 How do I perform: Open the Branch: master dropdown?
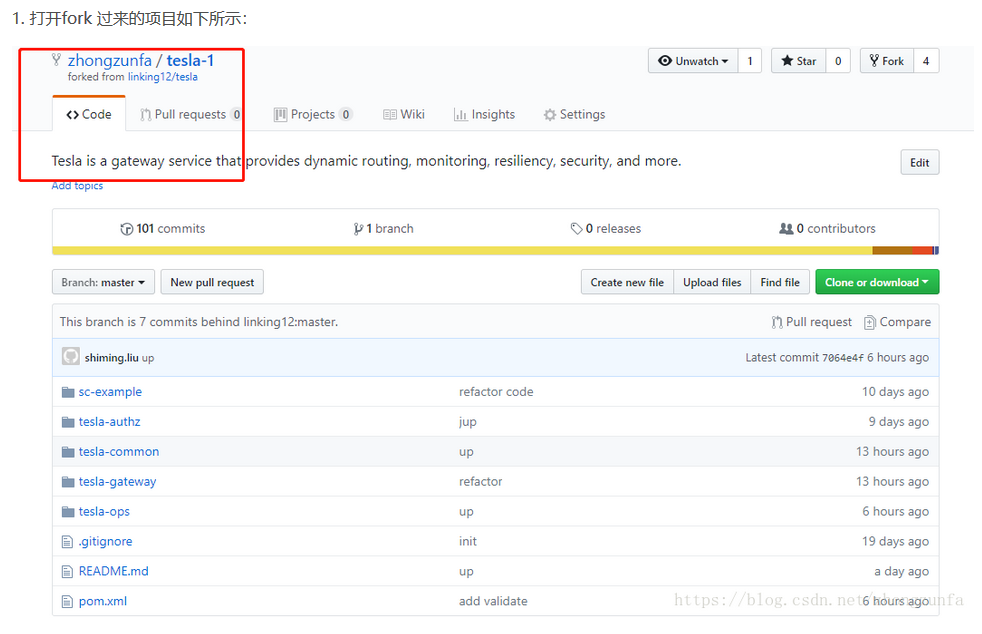(103, 283)
